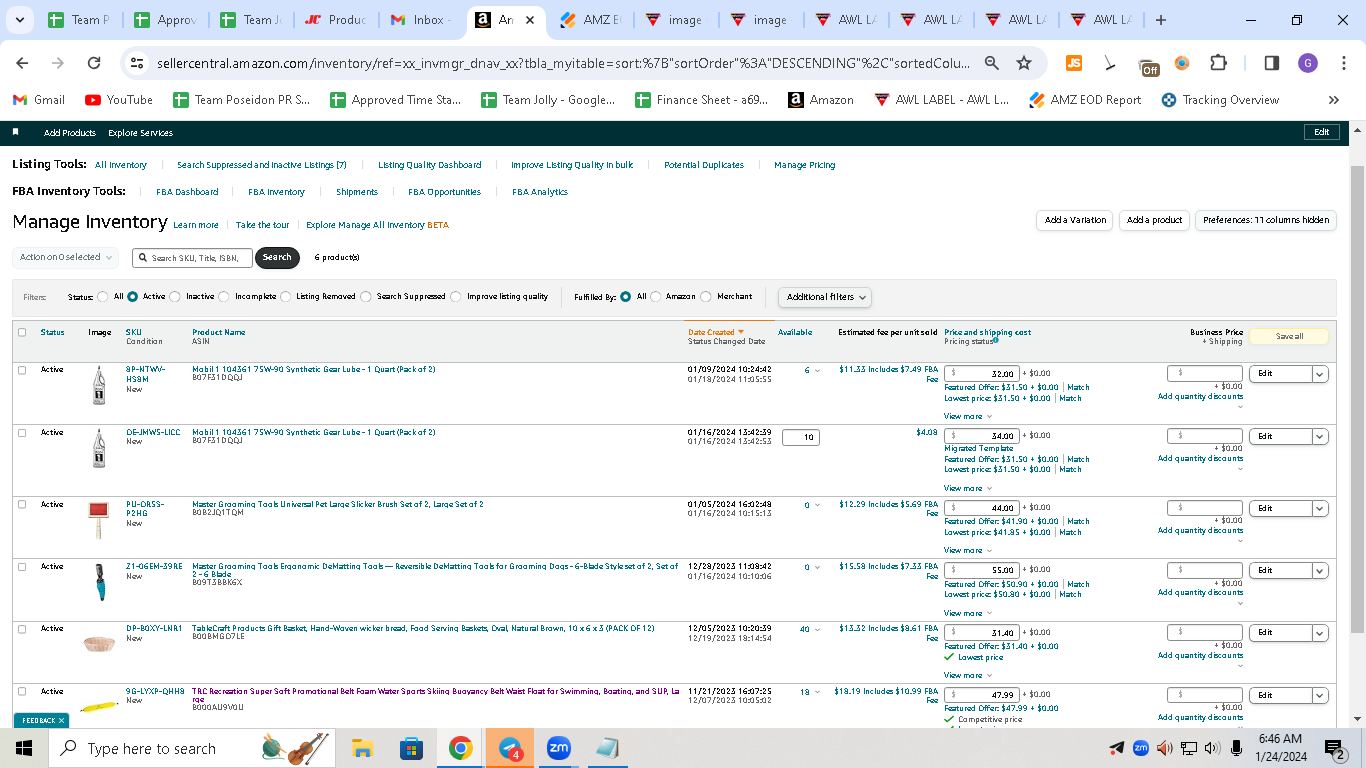Click the wicker basket product image

point(99,643)
